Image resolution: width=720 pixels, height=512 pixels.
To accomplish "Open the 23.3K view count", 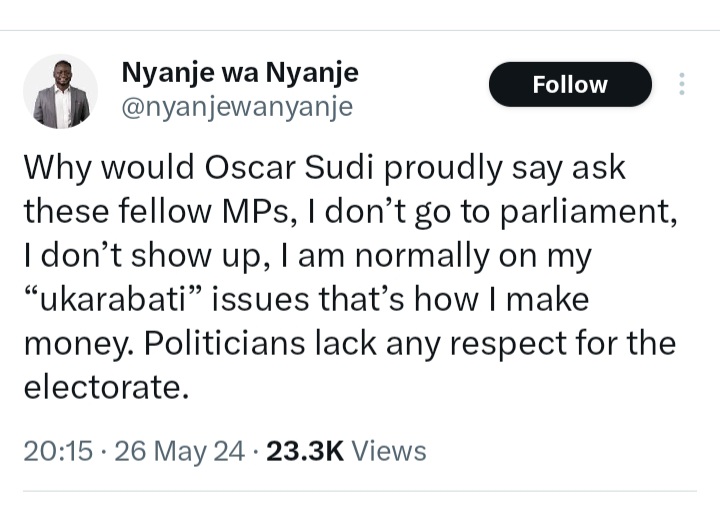I will pos(305,451).
